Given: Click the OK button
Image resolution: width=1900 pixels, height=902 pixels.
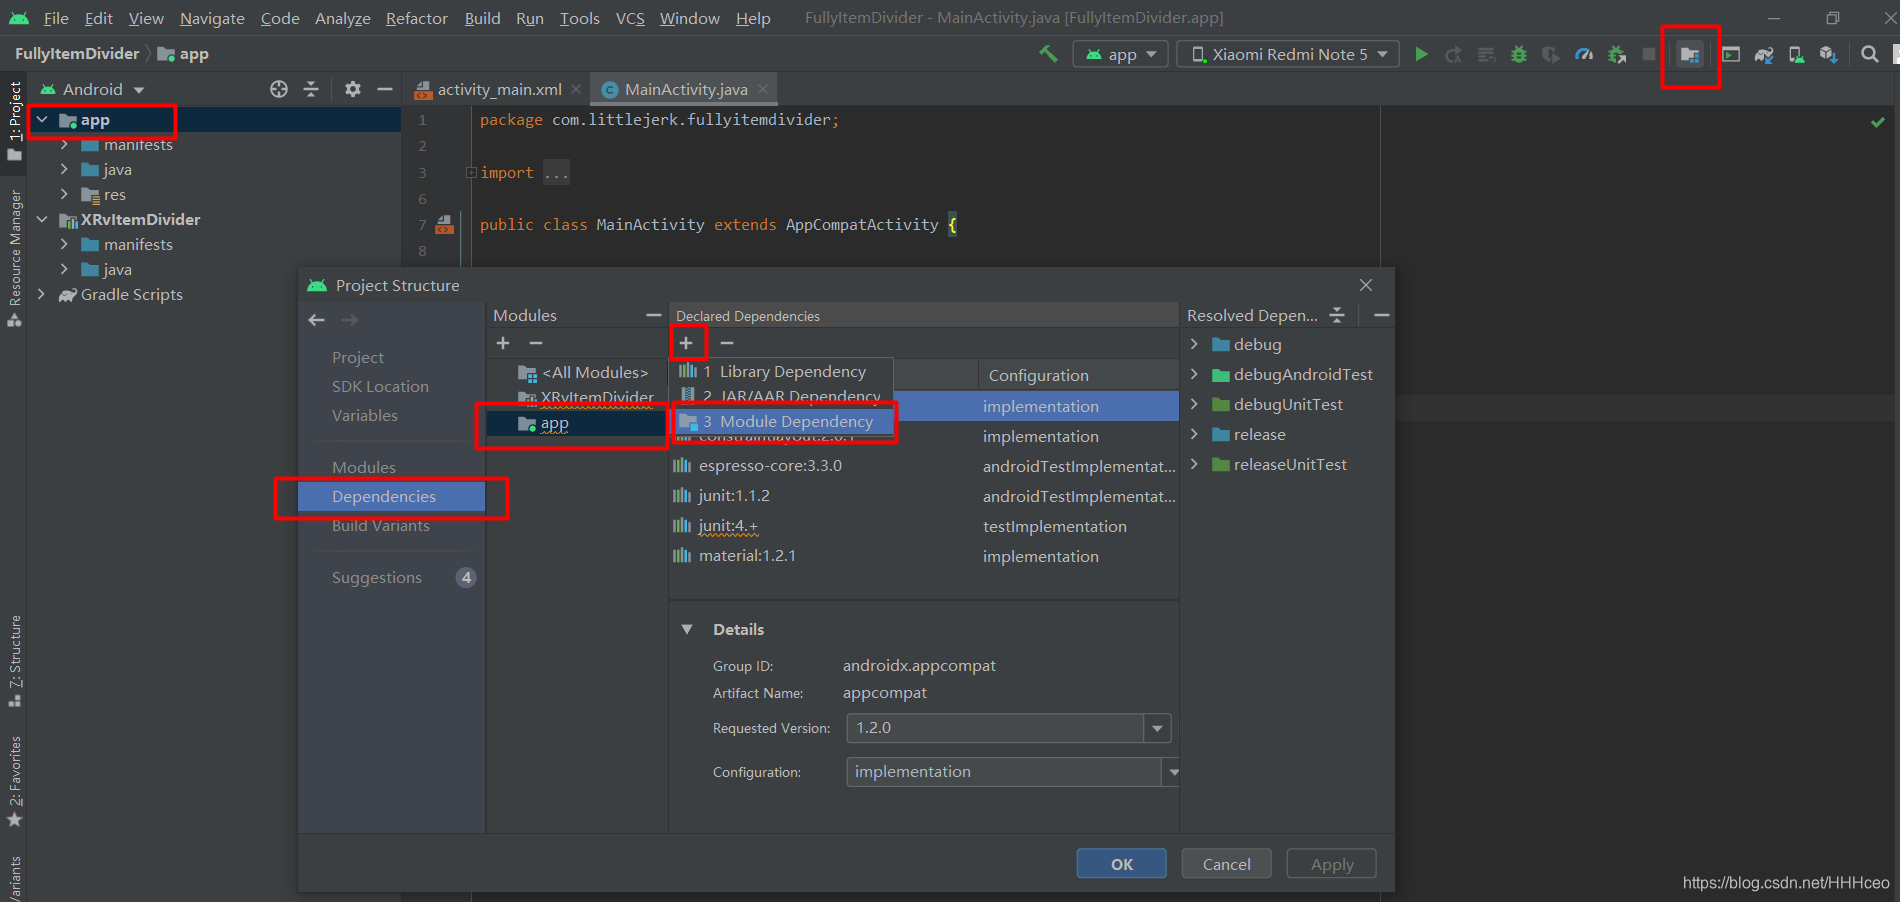Looking at the screenshot, I should (1122, 864).
